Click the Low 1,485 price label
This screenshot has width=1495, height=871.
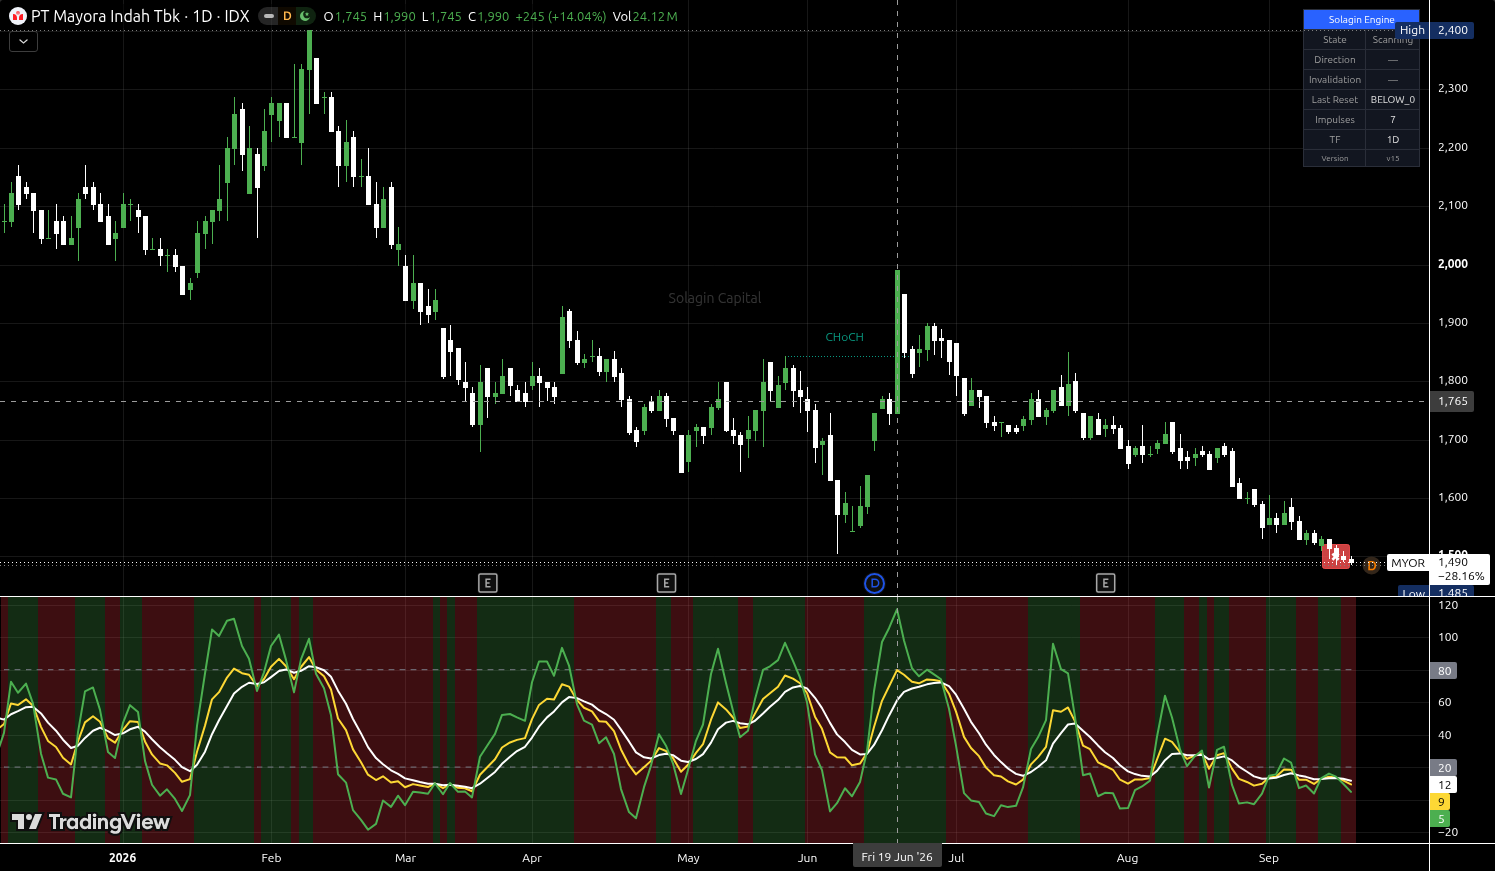pyautogui.click(x=1435, y=593)
